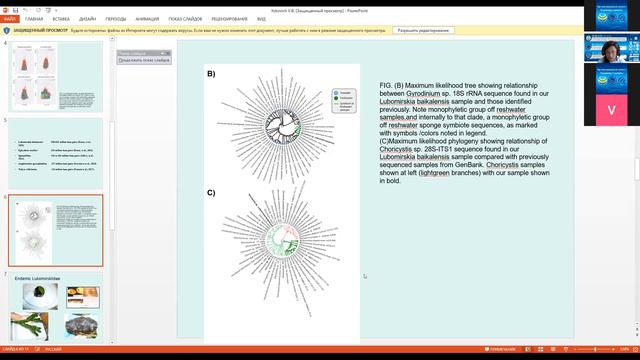Select slide 7 thumbnail Endemic Lubomirskiidae

pyautogui.click(x=56, y=307)
